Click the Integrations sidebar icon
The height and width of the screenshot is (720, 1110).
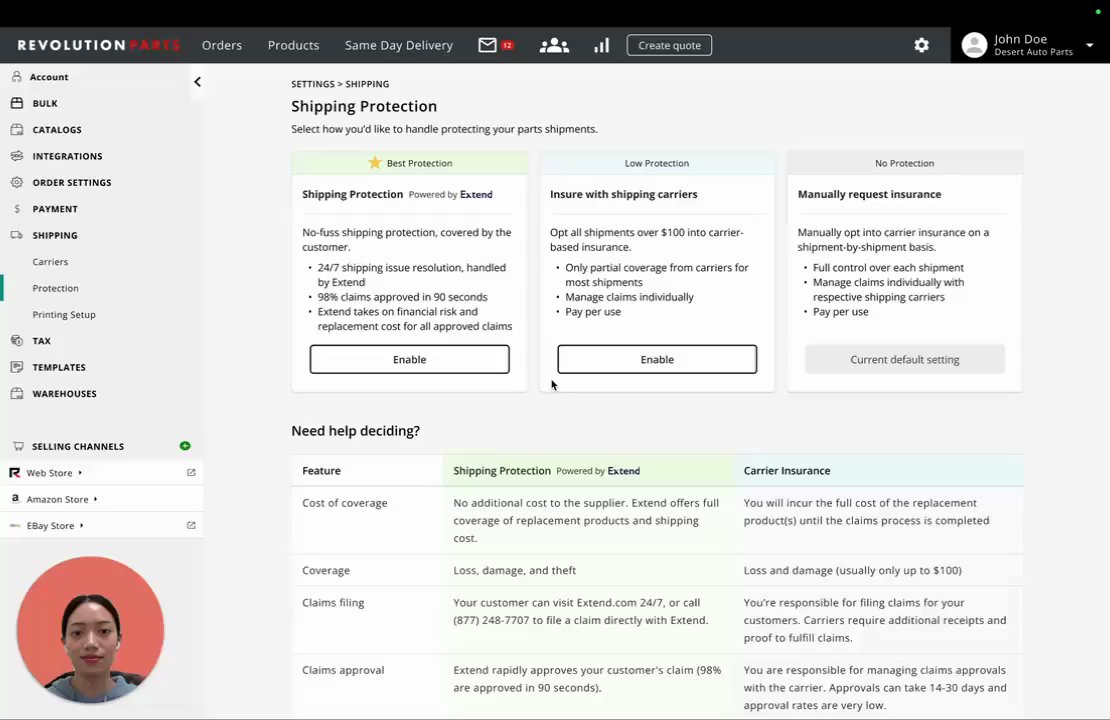tap(17, 156)
